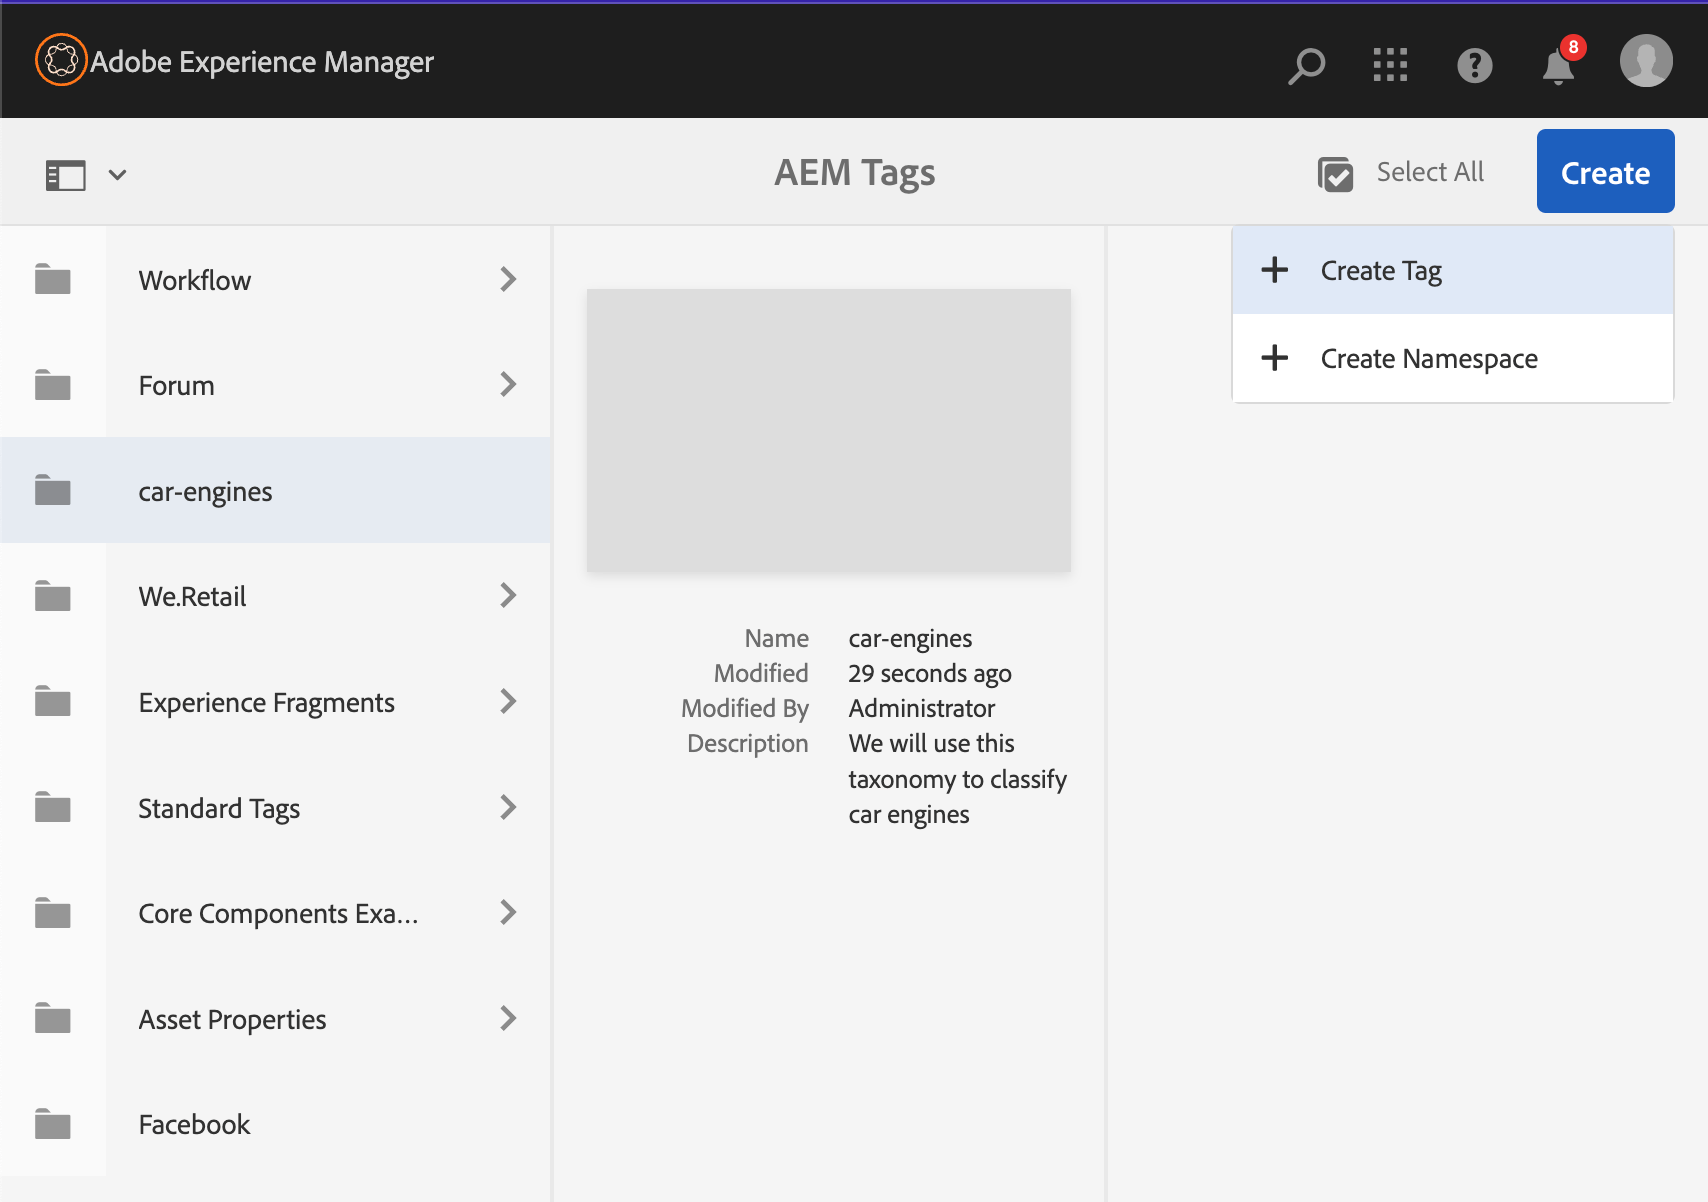Open the car-engines namespace row
The width and height of the screenshot is (1708, 1202).
pyautogui.click(x=275, y=490)
